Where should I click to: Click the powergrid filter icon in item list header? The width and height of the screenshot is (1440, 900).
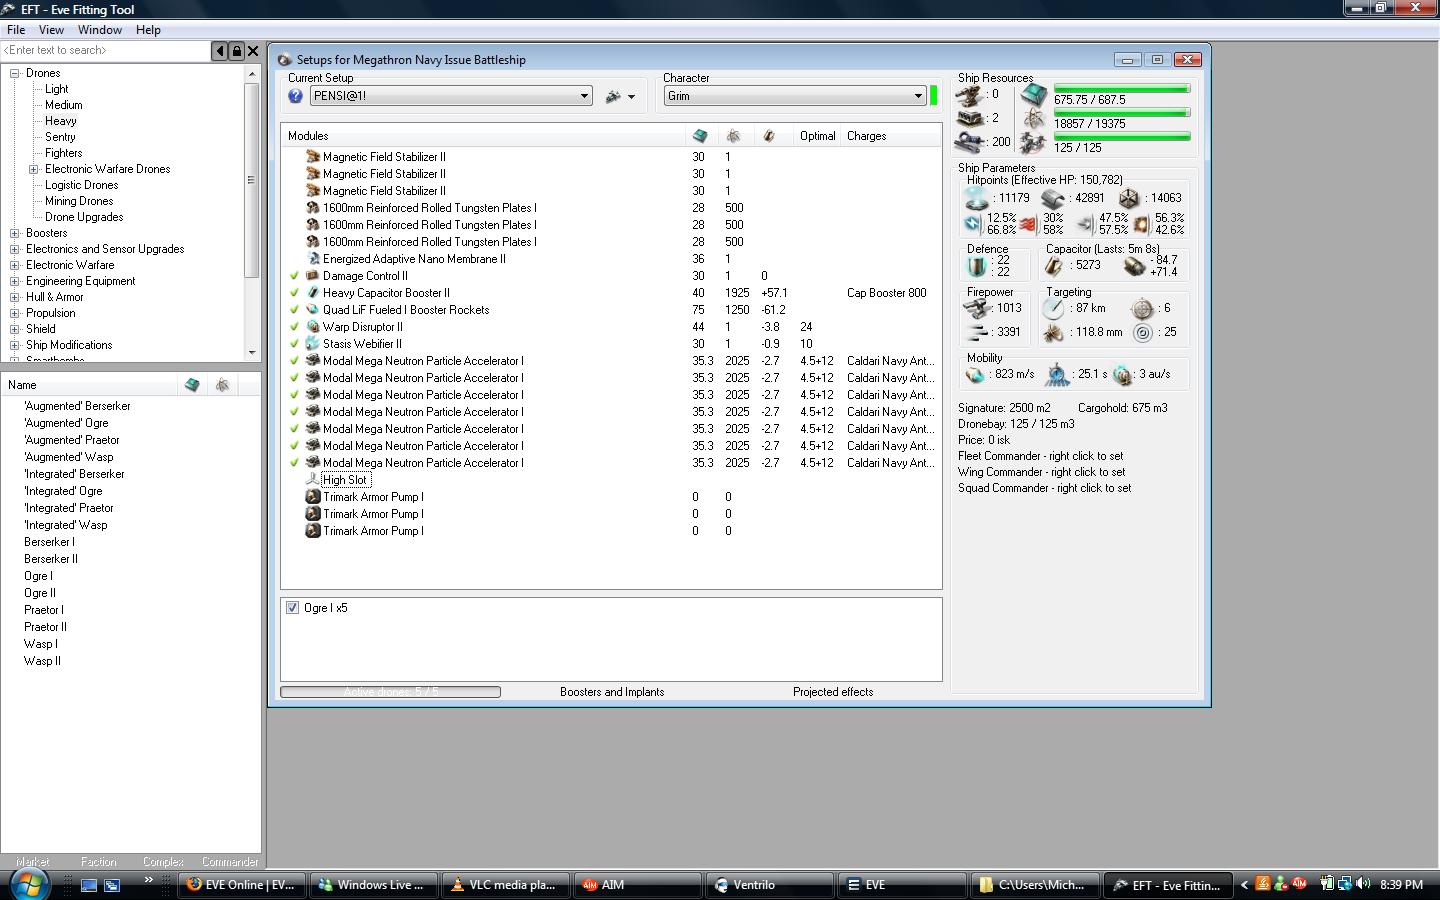coord(223,385)
